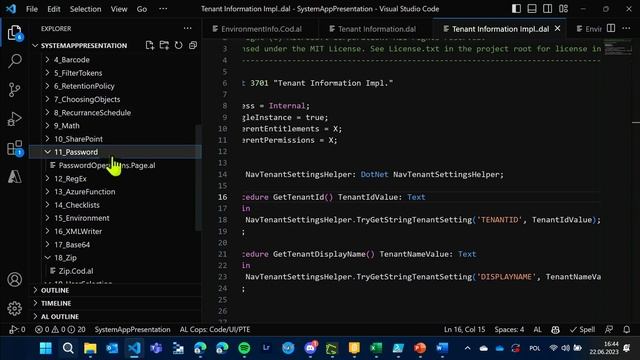This screenshot has width=640, height=360.
Task: Expand the OUTLINE section
Action: pos(55,290)
